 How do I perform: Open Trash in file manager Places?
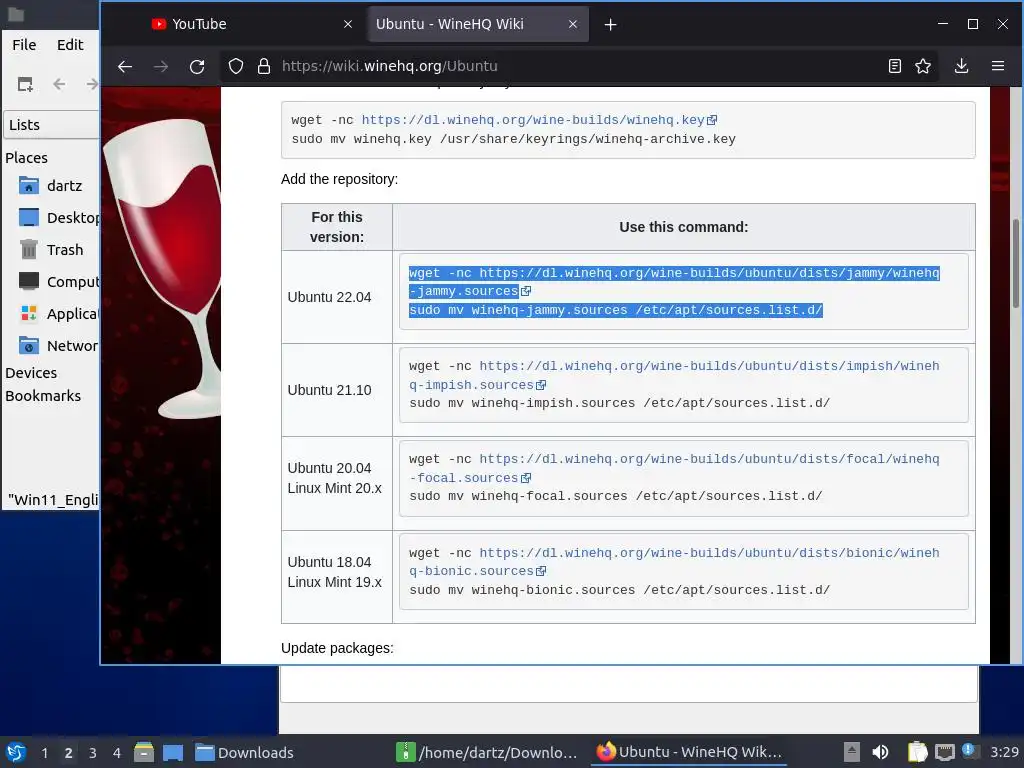tap(51, 250)
